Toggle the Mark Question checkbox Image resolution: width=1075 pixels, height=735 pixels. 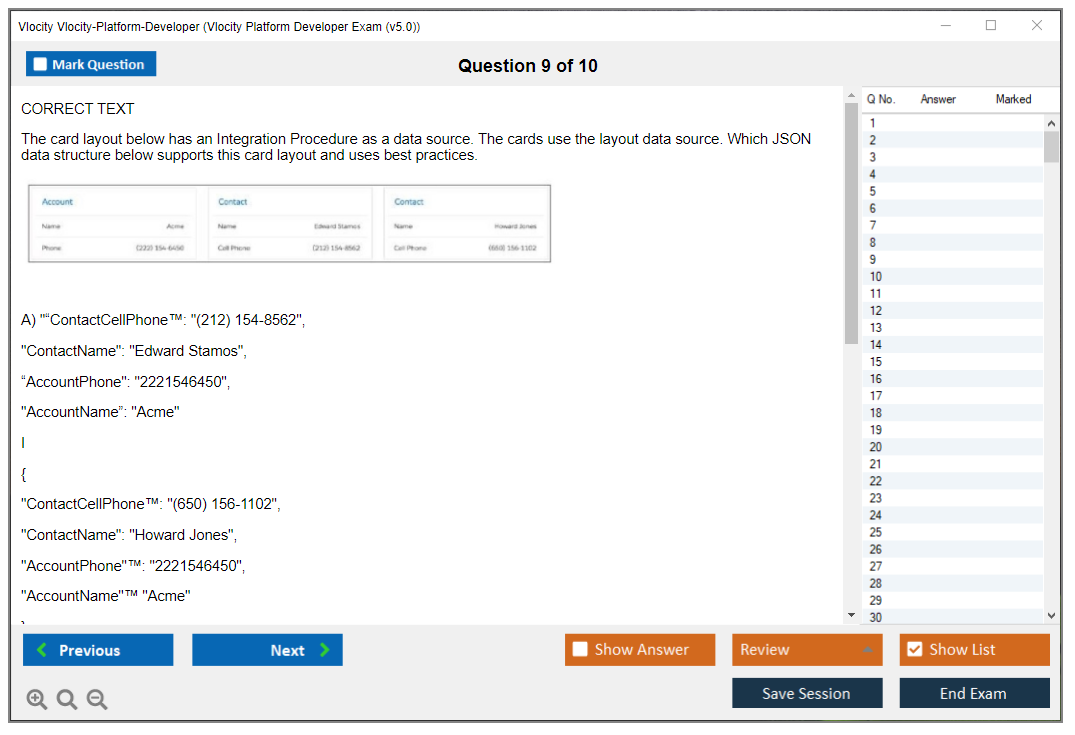[x=41, y=64]
